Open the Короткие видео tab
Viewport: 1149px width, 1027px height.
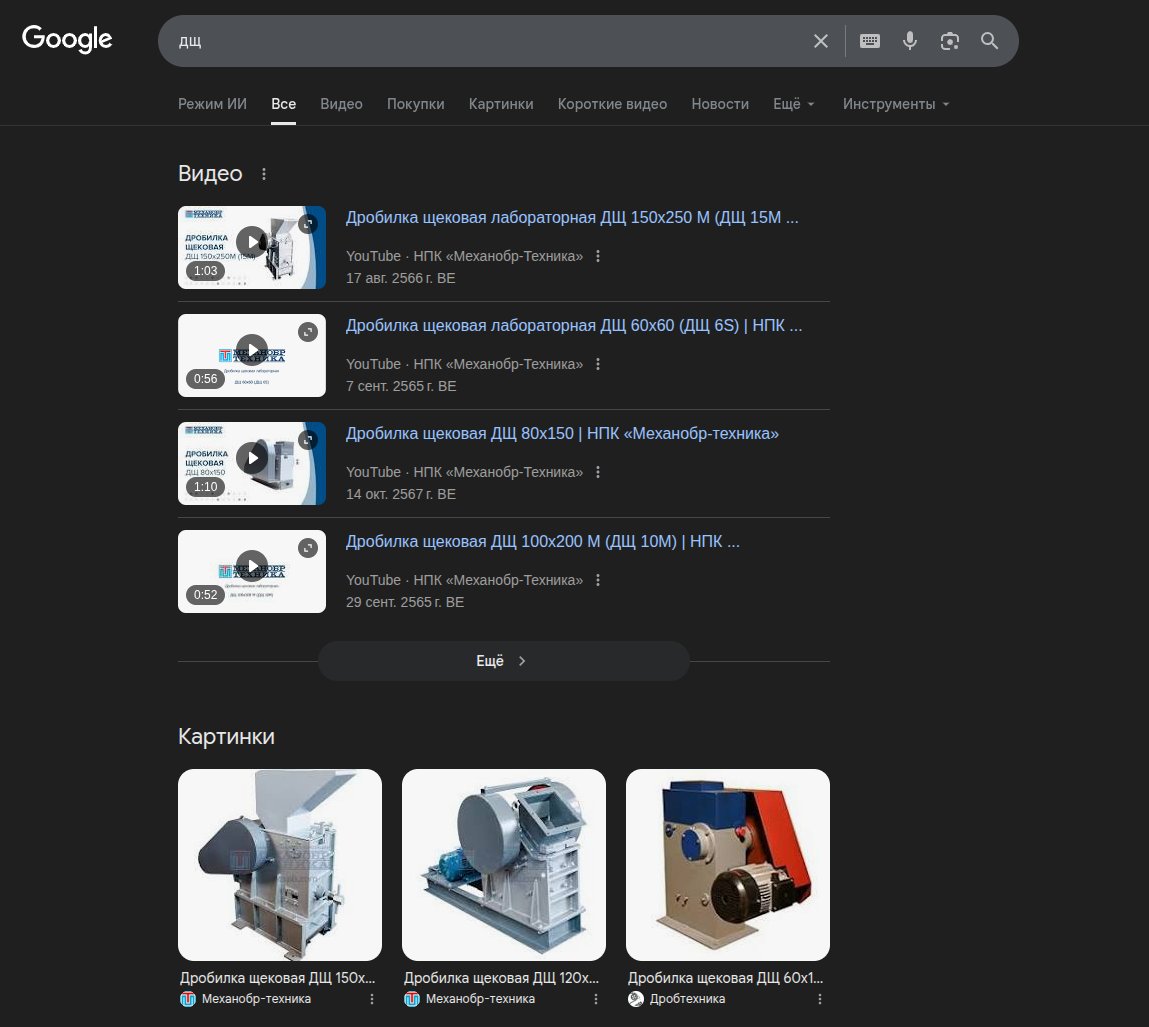[613, 104]
